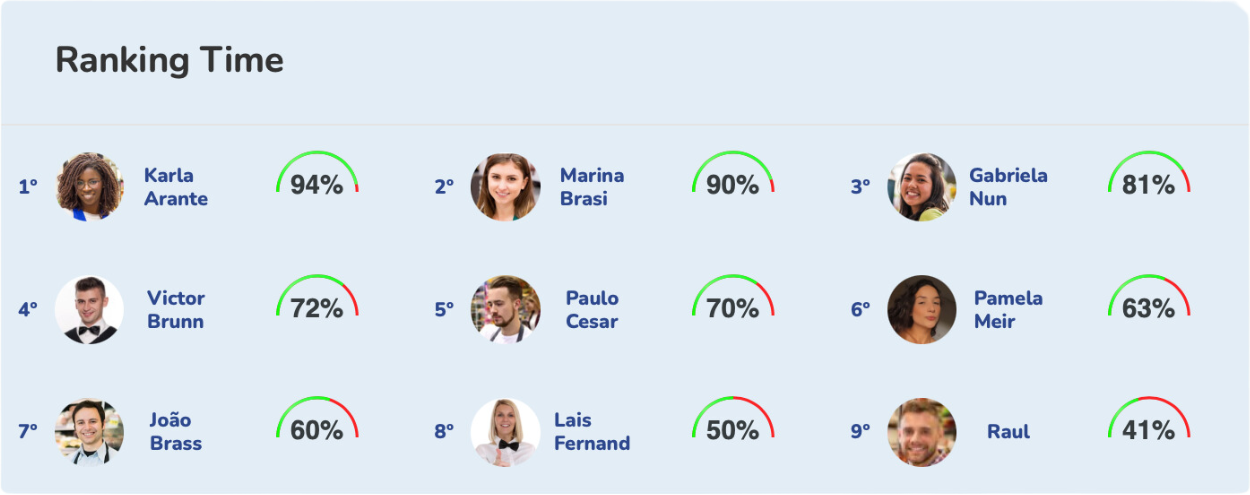Click the 94% progress gauge
This screenshot has width=1250, height=495.
pyautogui.click(x=317, y=178)
